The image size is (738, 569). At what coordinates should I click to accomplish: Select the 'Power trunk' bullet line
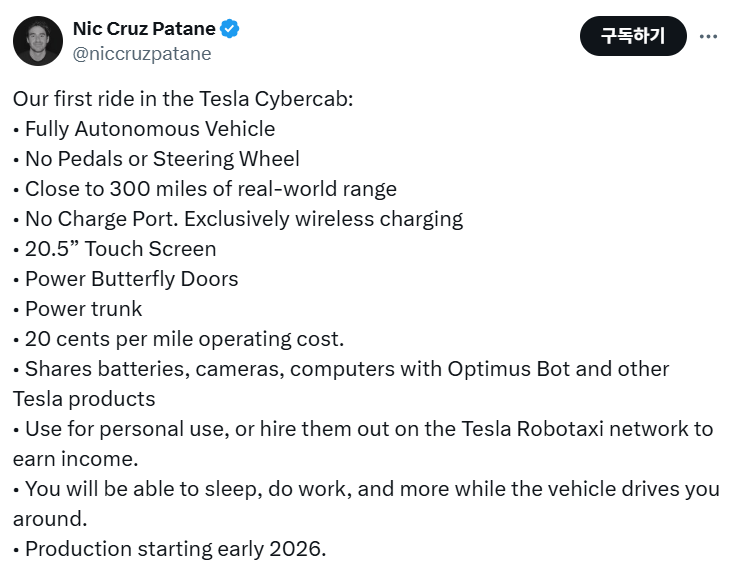(77, 309)
